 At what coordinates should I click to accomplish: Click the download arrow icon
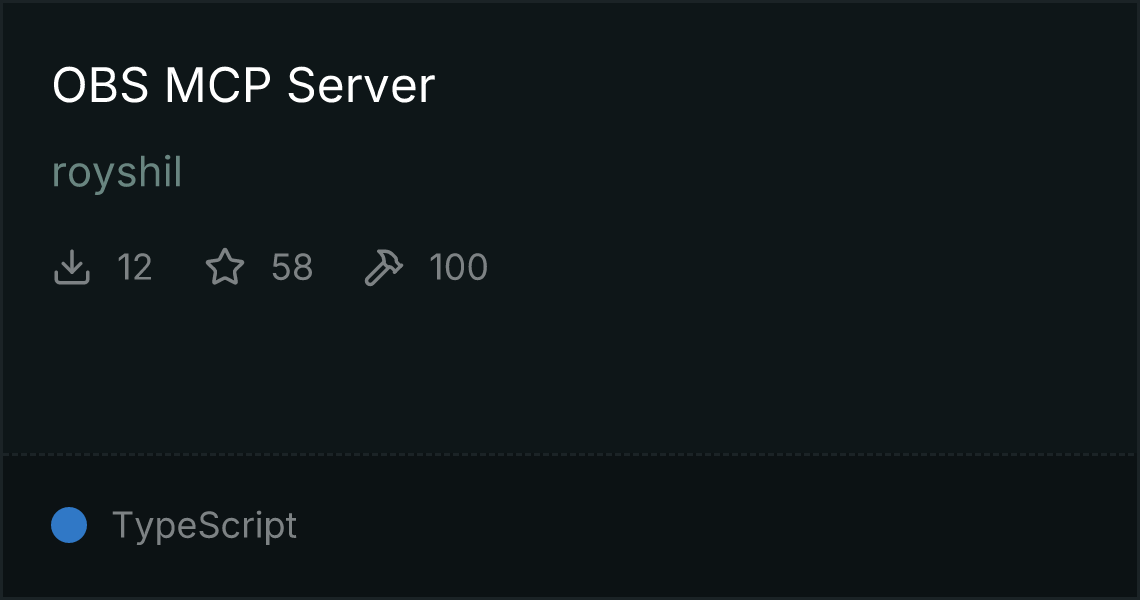(71, 267)
